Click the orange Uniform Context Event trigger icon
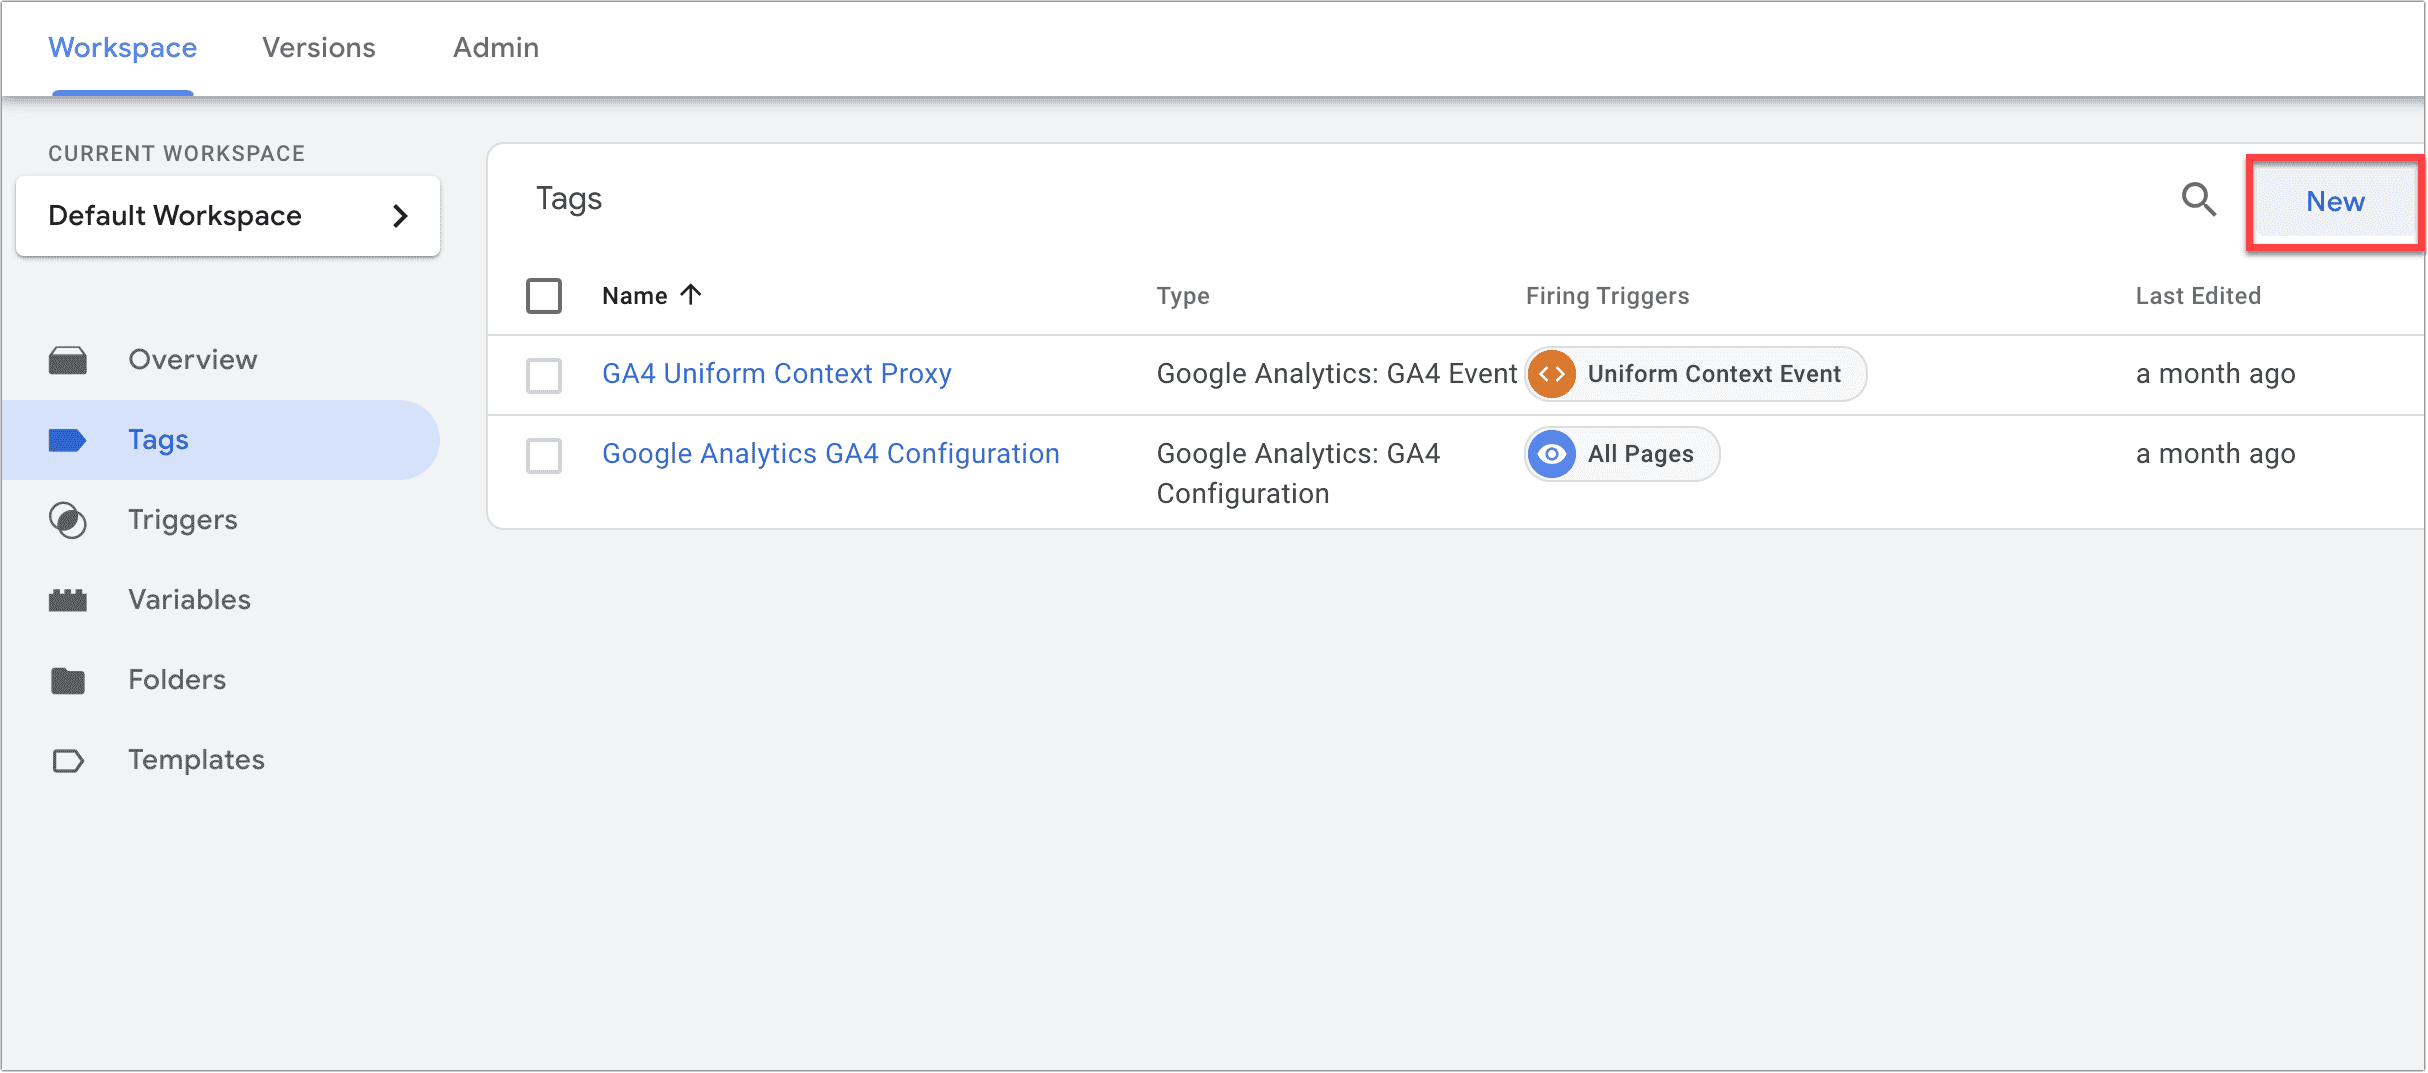The height and width of the screenshot is (1073, 2428). (1551, 374)
